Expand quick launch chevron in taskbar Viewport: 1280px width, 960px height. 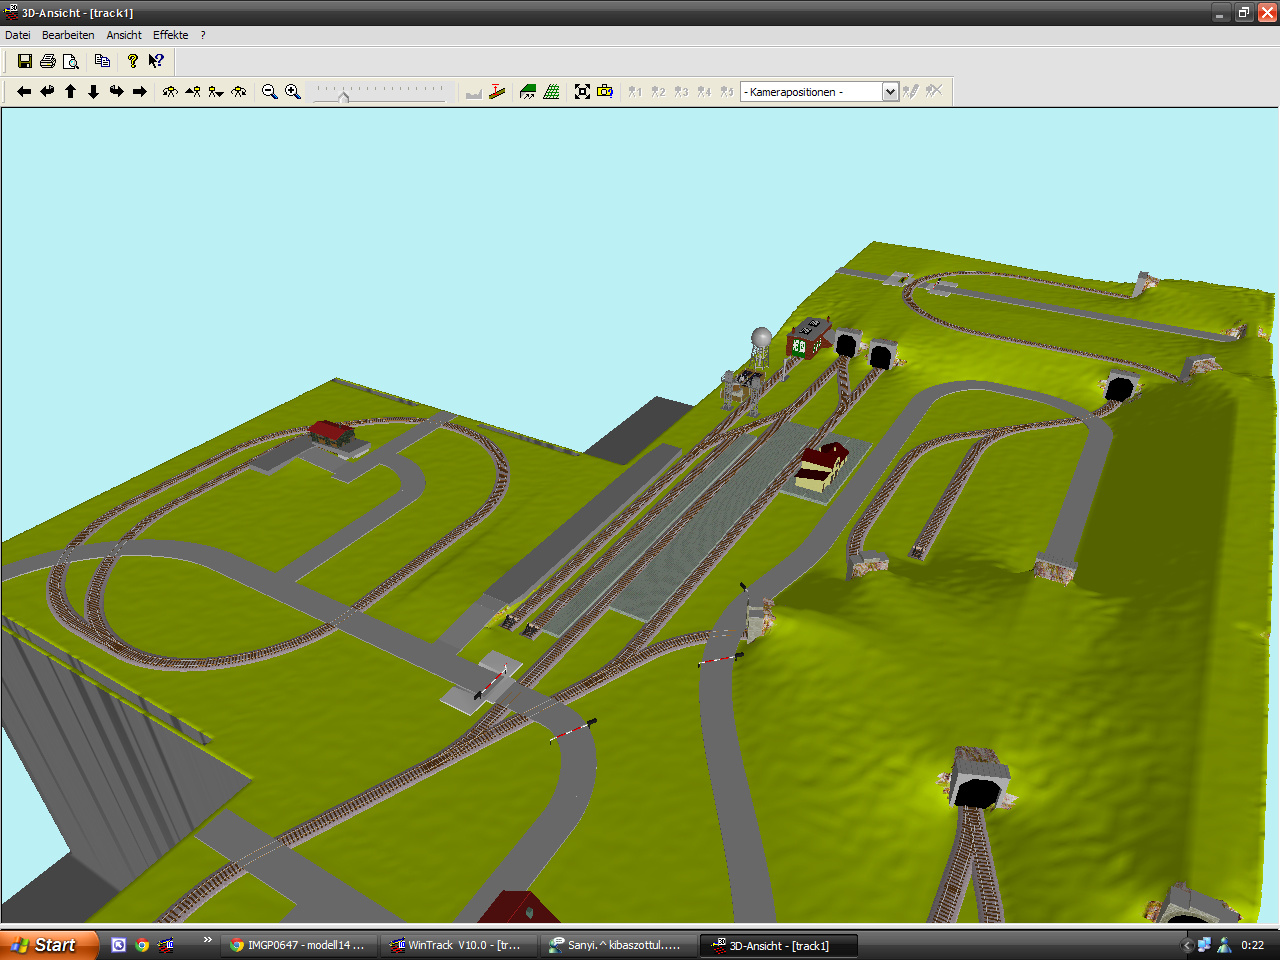tap(207, 940)
